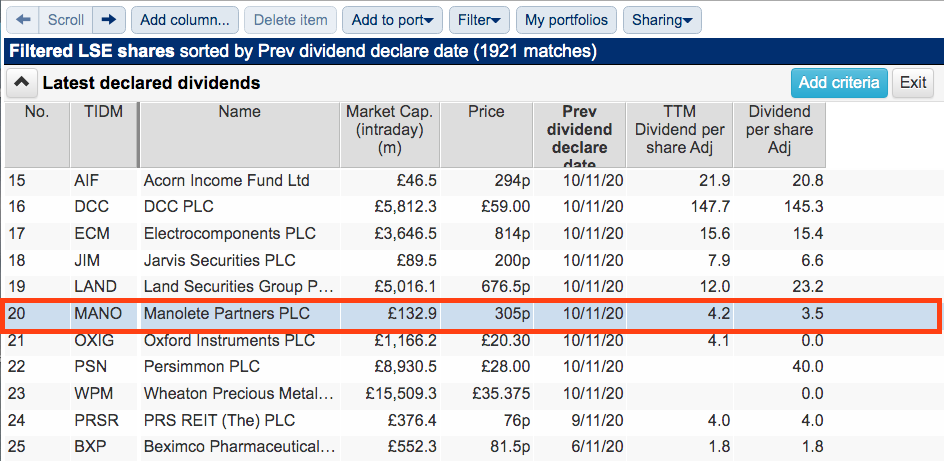
Task: Exit the filter criteria panel
Action: click(x=913, y=82)
